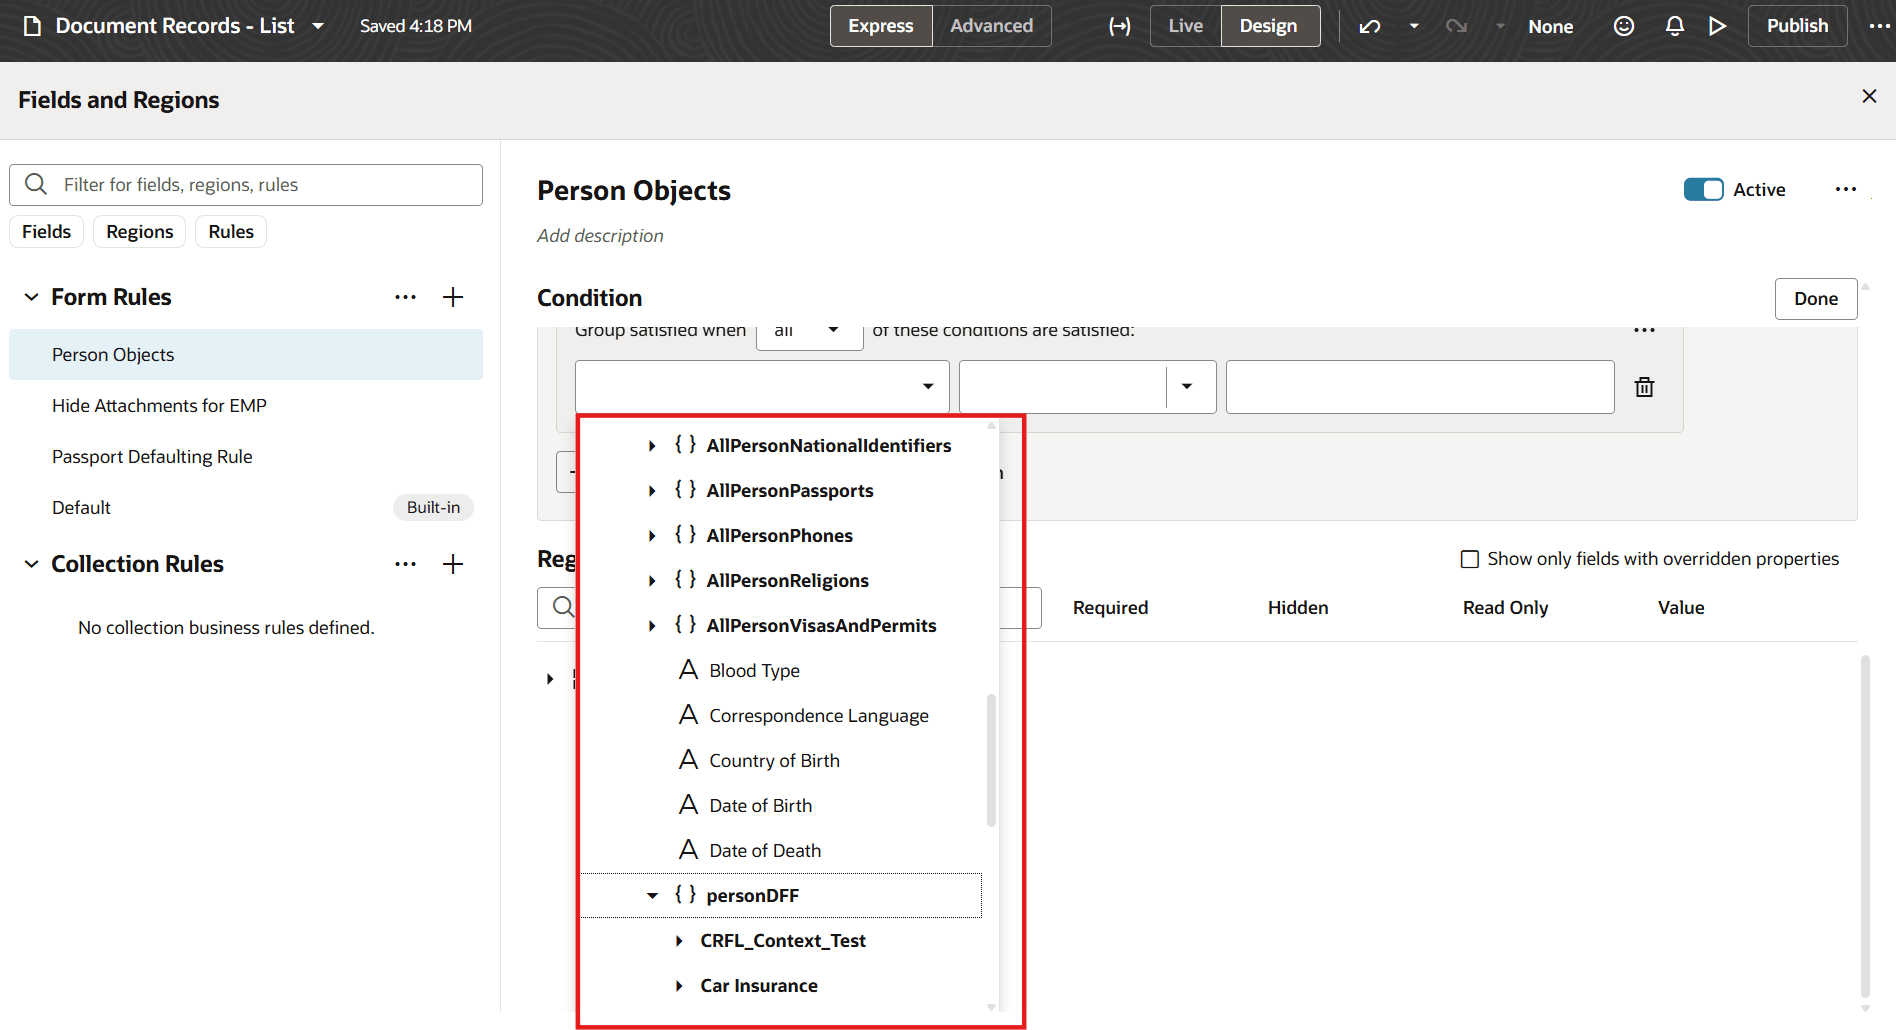This screenshot has height=1030, width=1896.
Task: Expand AllPersonPassports node
Action: click(652, 491)
